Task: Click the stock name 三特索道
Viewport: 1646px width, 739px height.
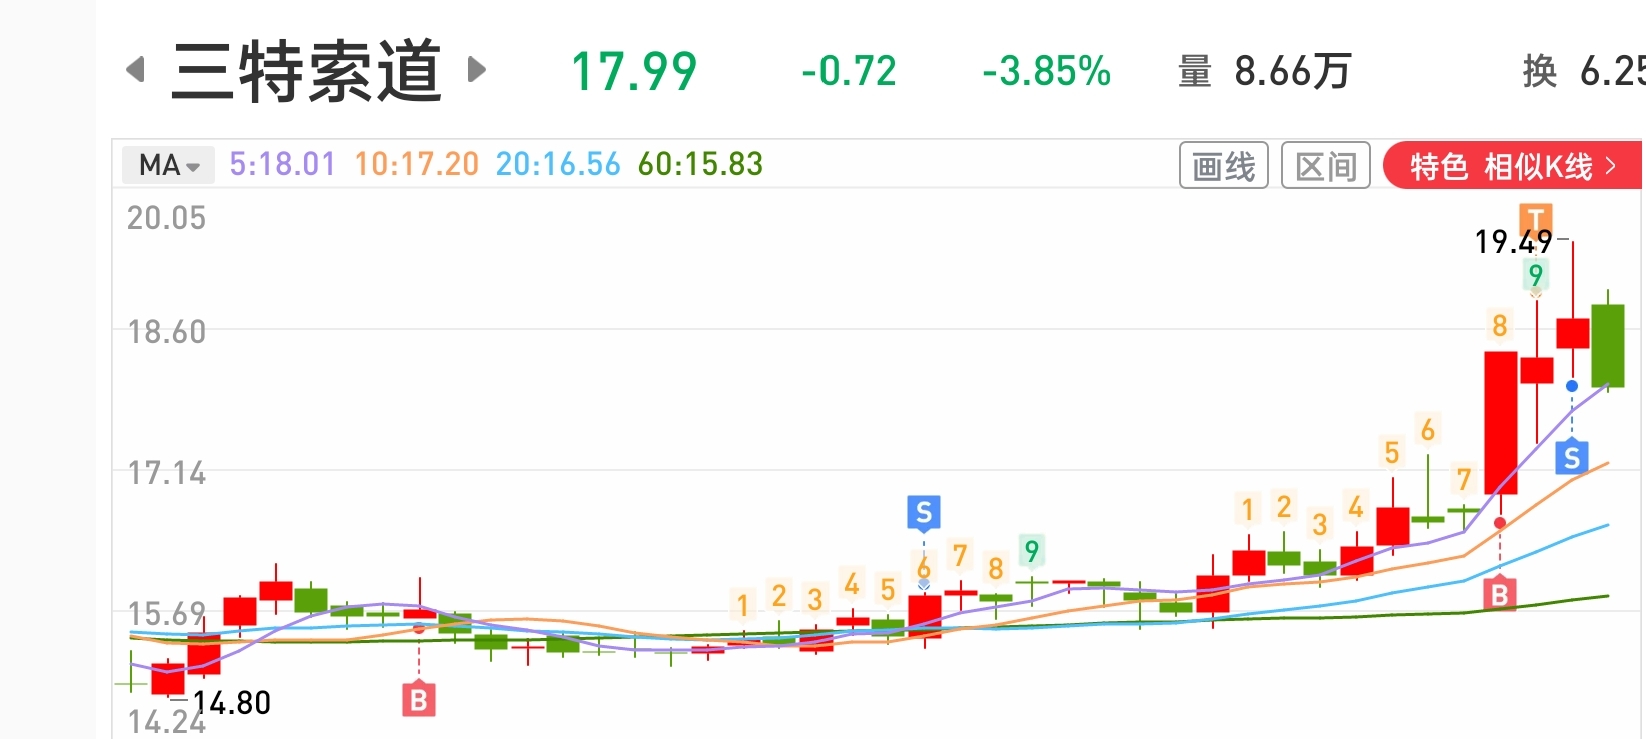Action: [x=306, y=71]
